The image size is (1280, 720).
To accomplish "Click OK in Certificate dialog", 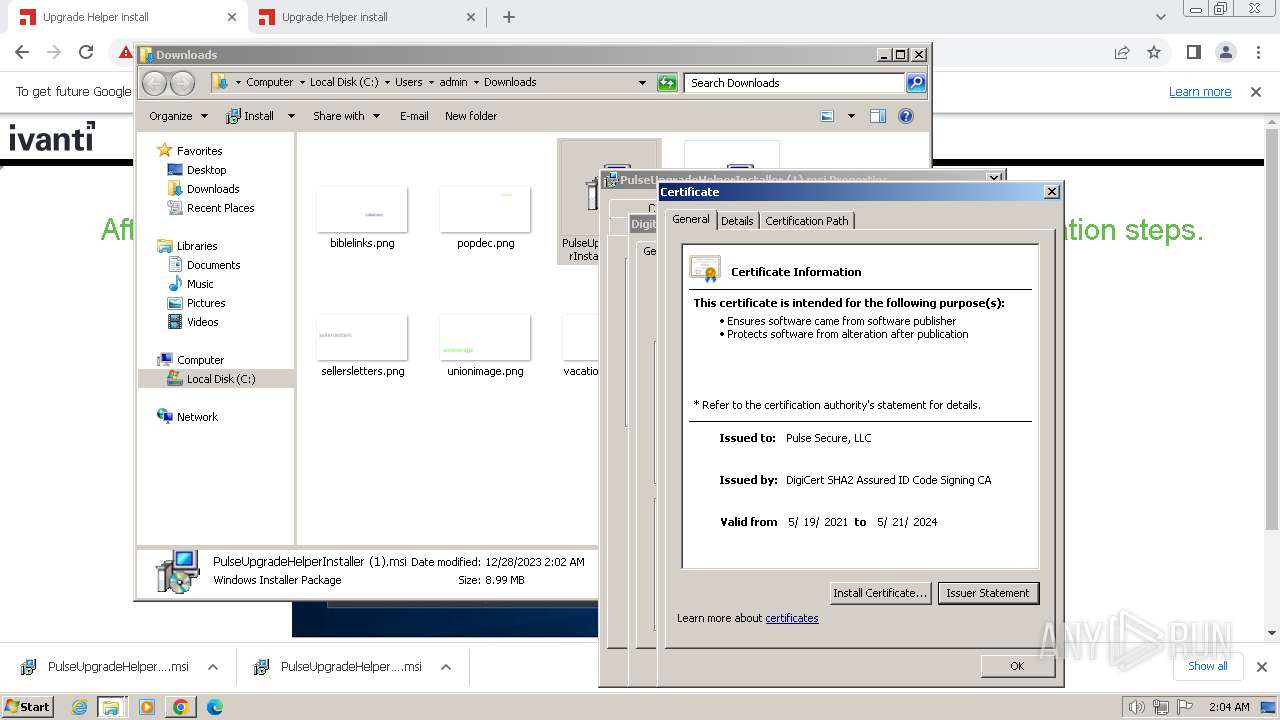I will tap(1017, 666).
